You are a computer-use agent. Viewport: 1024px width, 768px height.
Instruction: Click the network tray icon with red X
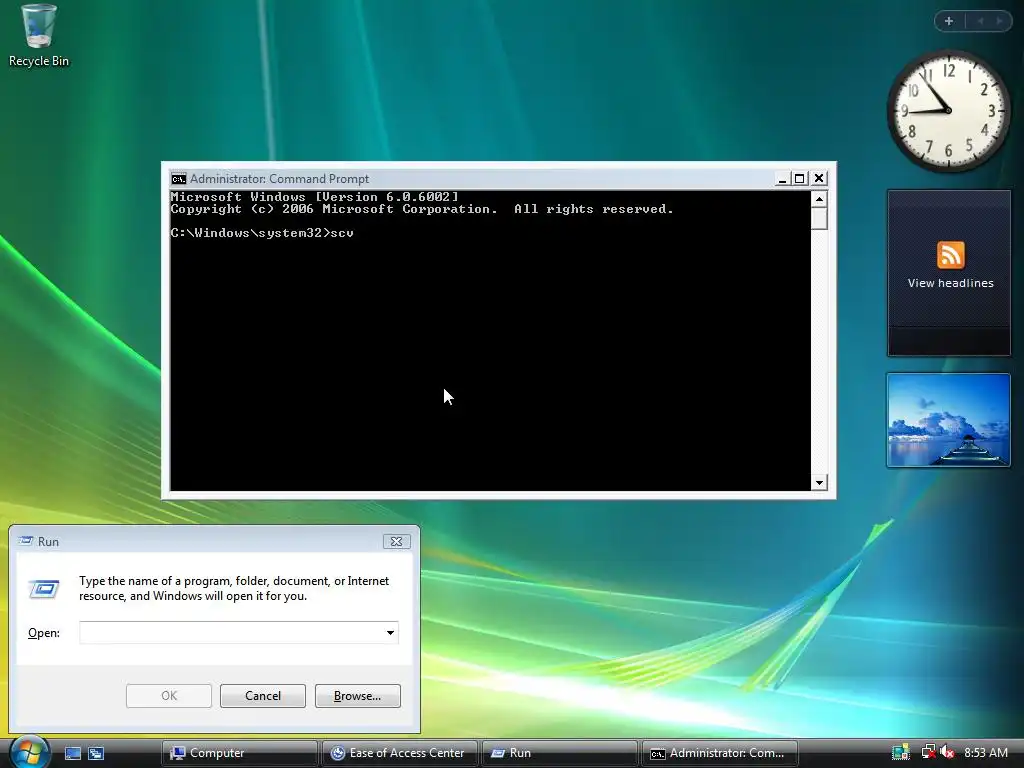[x=927, y=752]
